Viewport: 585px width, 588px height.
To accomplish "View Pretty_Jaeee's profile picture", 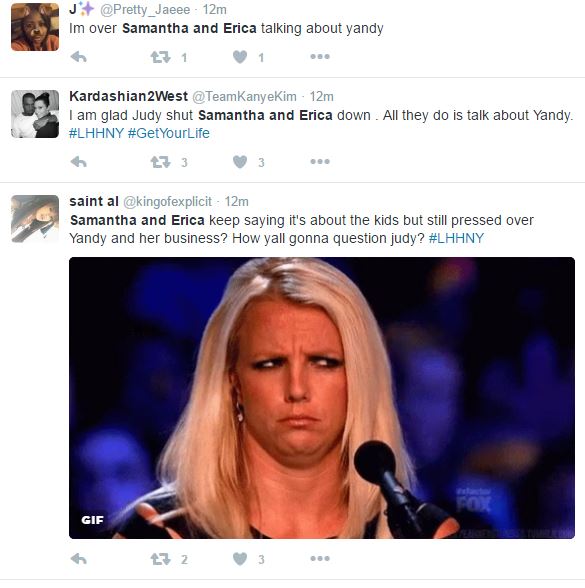I will [x=35, y=27].
